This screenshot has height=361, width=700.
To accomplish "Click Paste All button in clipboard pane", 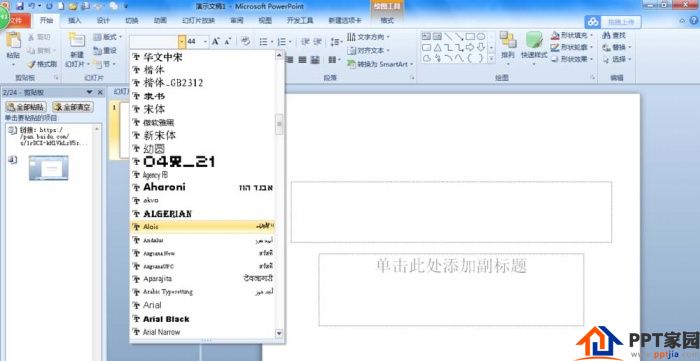I will 26,107.
